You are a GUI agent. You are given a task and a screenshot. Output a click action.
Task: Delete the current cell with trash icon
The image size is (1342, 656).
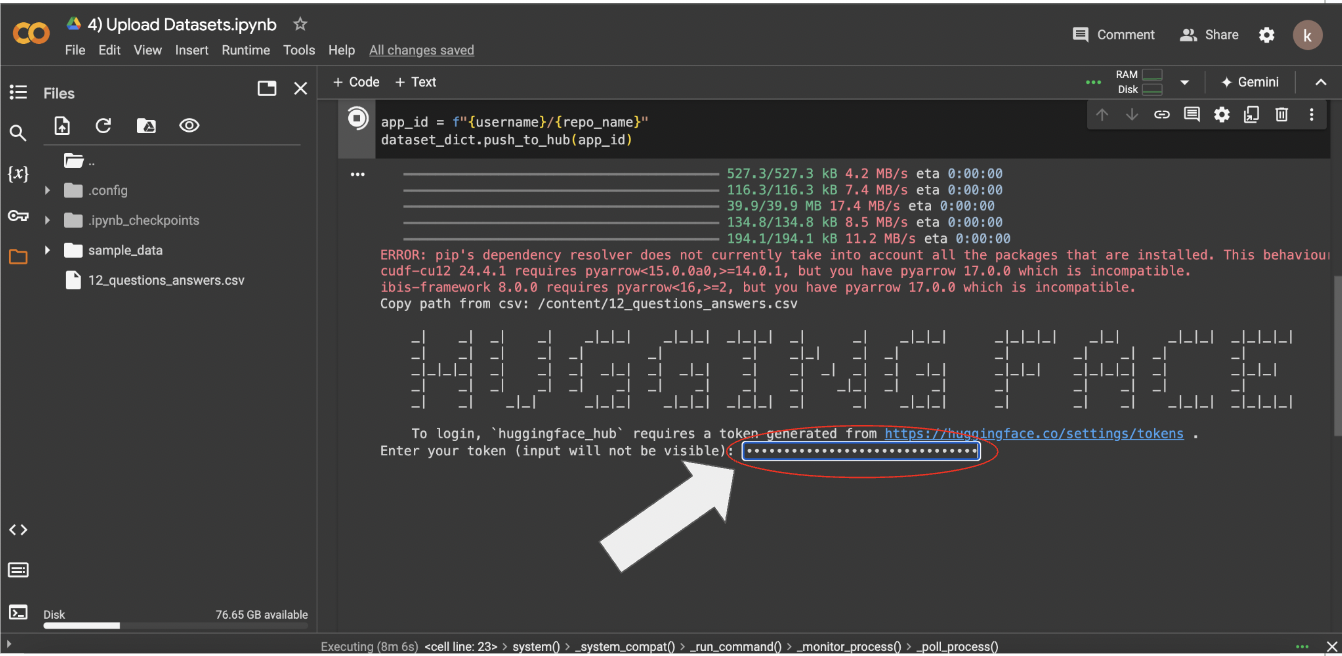[x=1281, y=115]
